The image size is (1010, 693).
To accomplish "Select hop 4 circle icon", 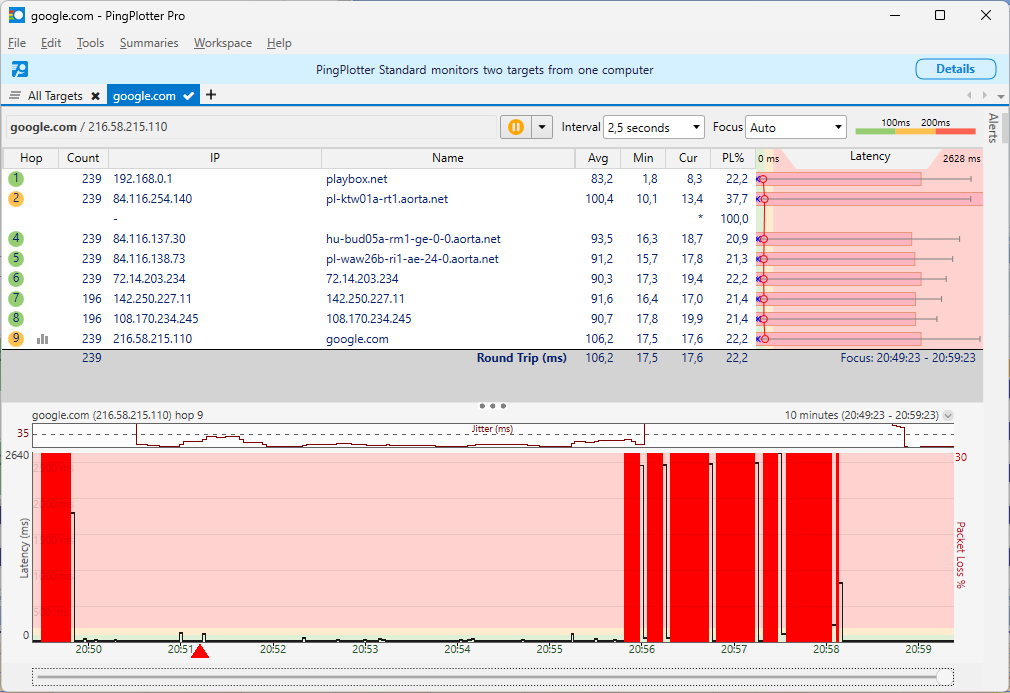I will (16, 238).
